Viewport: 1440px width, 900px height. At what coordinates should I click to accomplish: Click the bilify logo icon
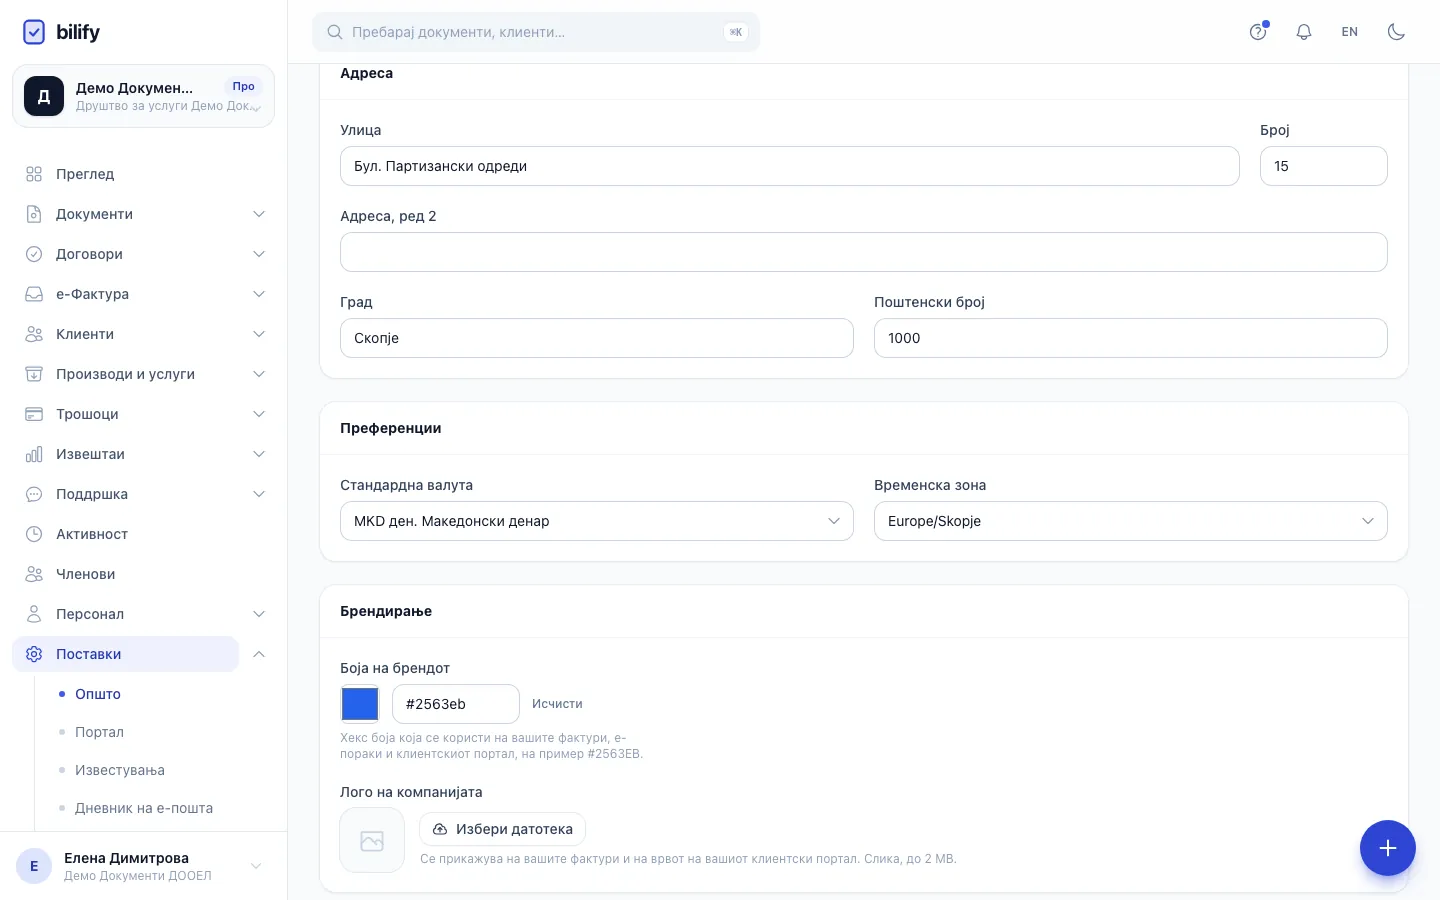point(34,32)
